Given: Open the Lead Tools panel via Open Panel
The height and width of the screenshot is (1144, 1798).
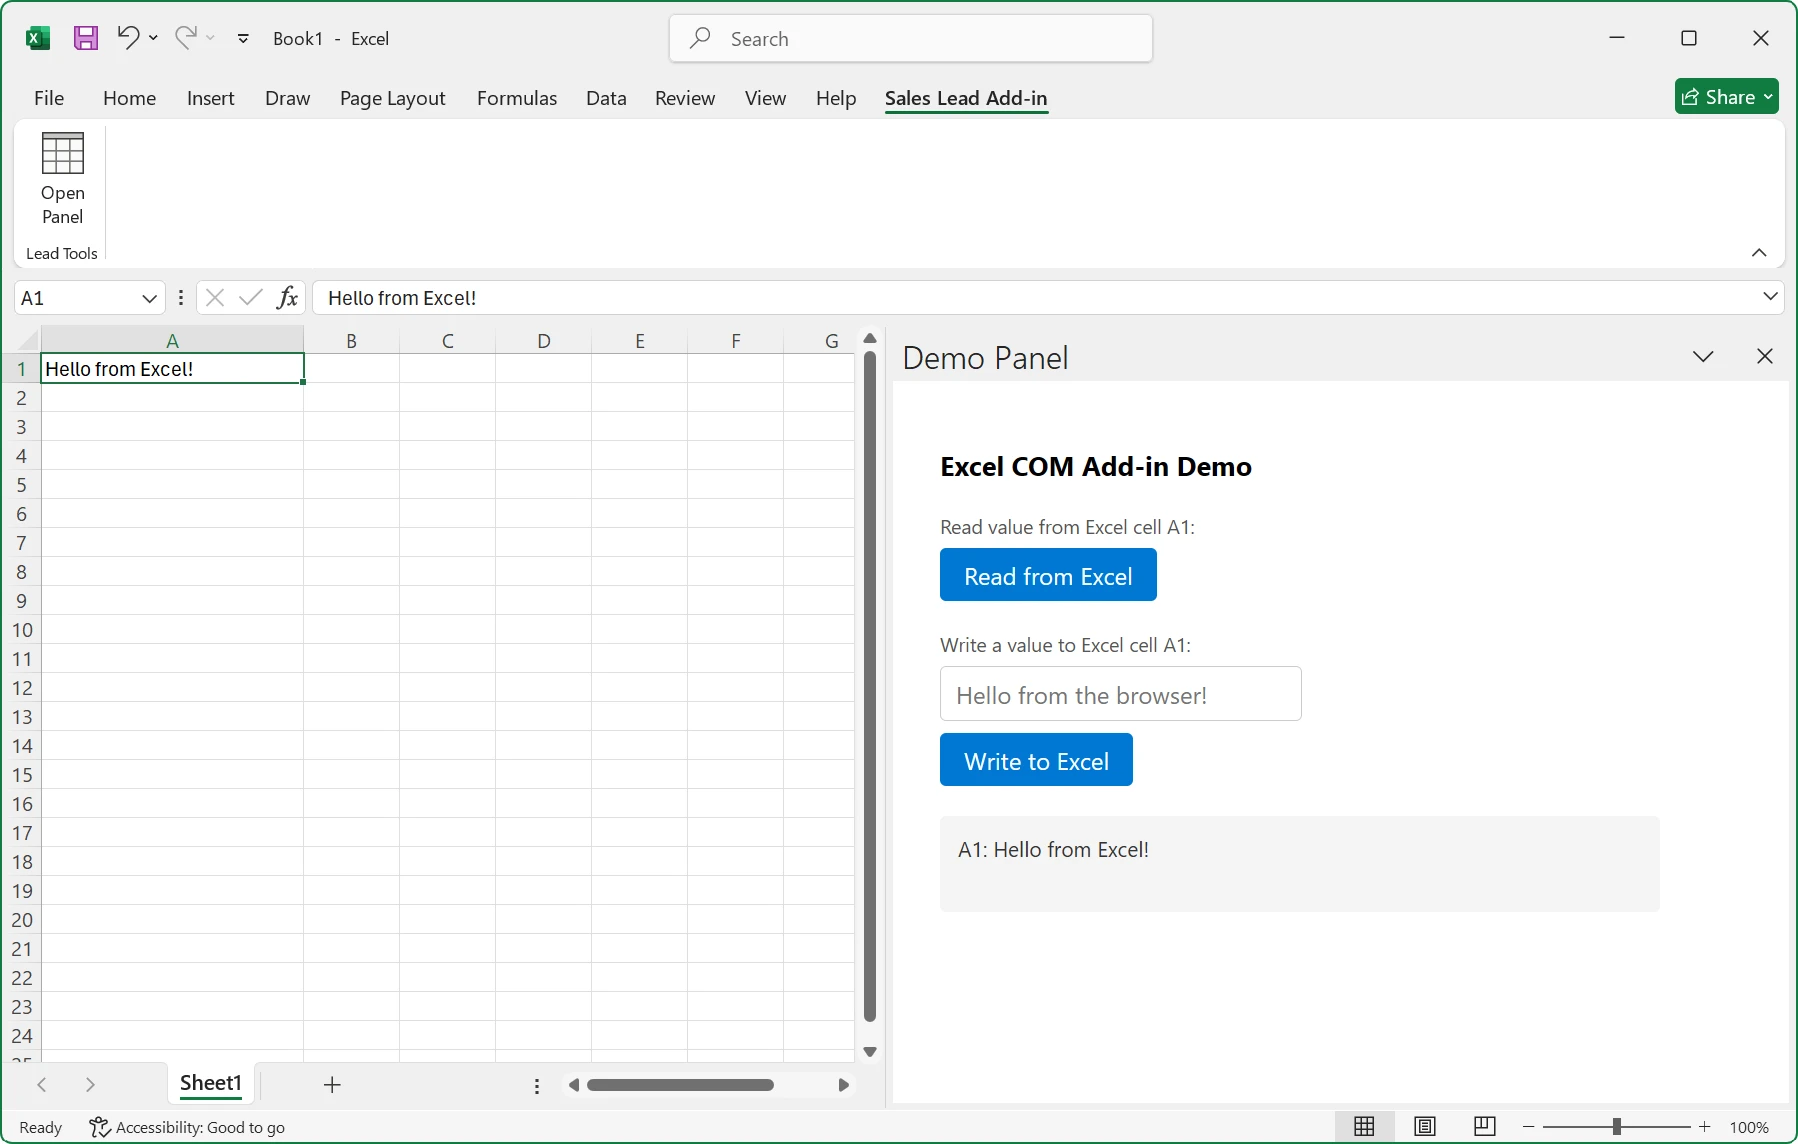Looking at the screenshot, I should (61, 180).
